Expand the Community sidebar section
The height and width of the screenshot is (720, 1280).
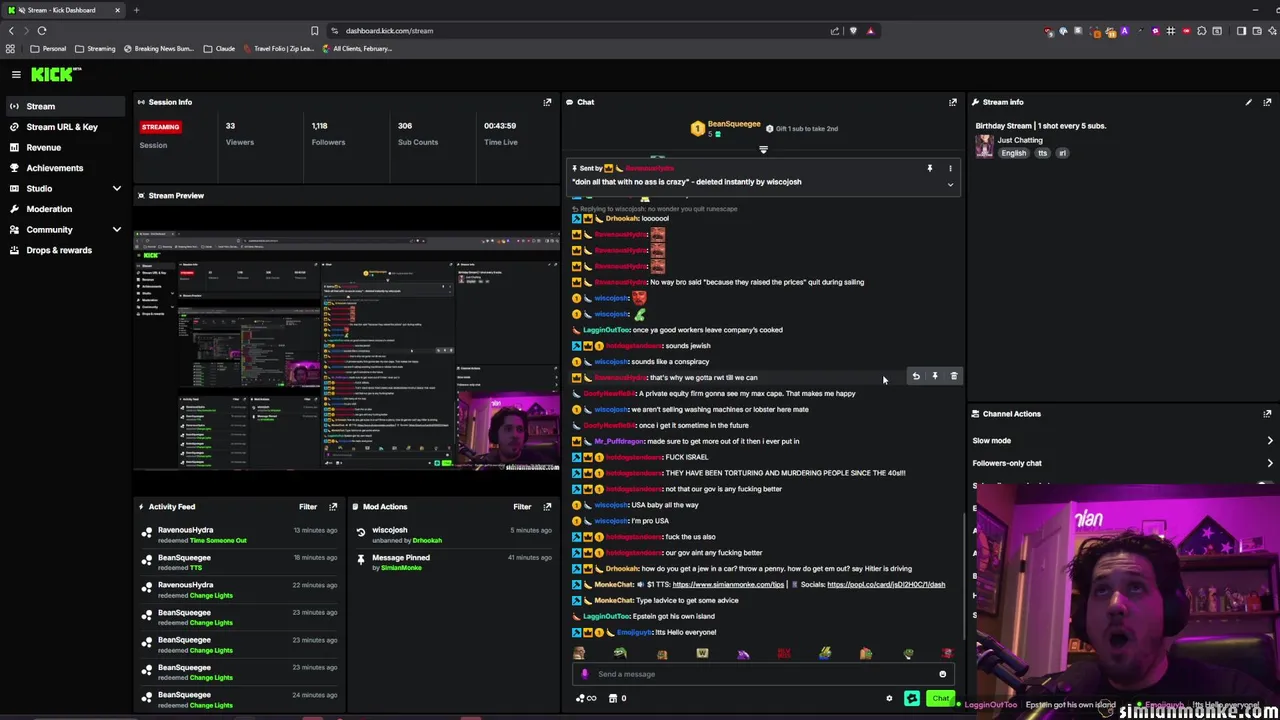point(116,230)
